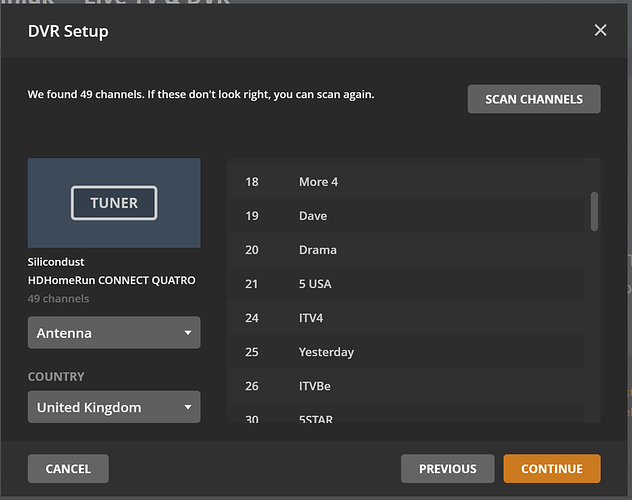632x500 pixels.
Task: Click the orange Continue button
Action: 551,468
